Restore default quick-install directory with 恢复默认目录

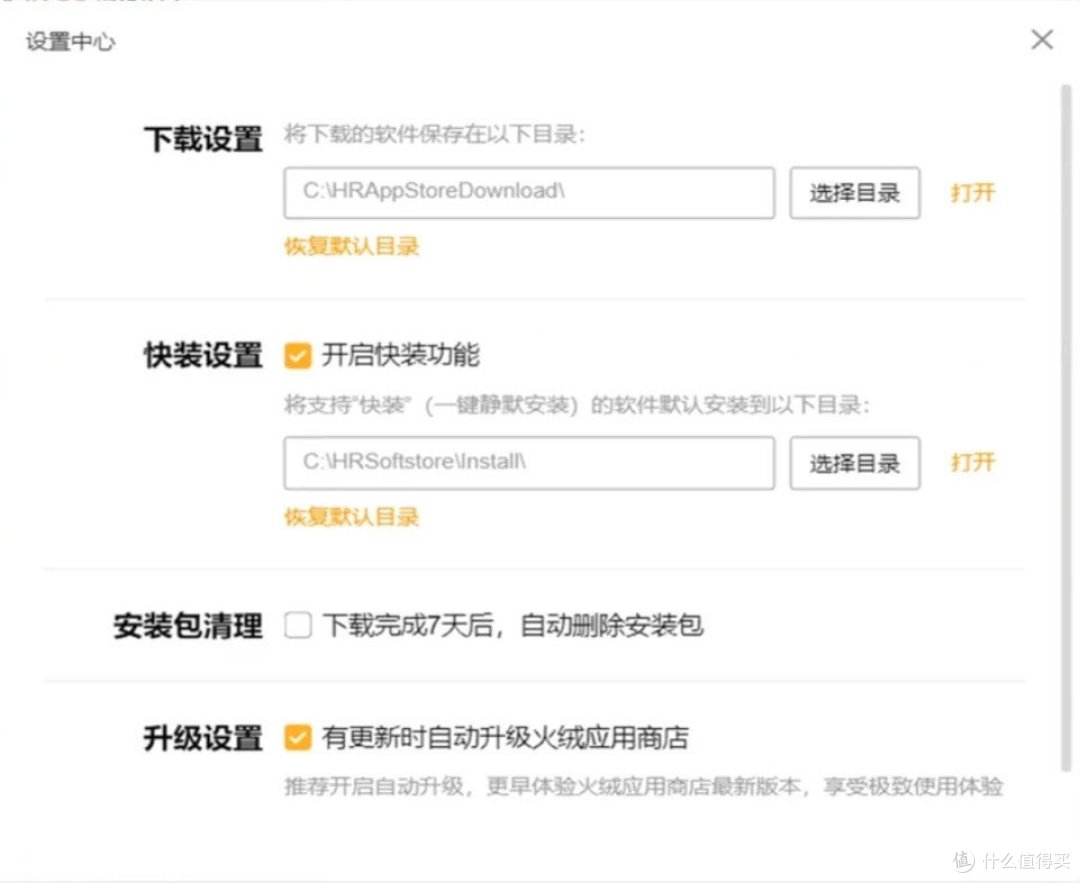coord(349,516)
